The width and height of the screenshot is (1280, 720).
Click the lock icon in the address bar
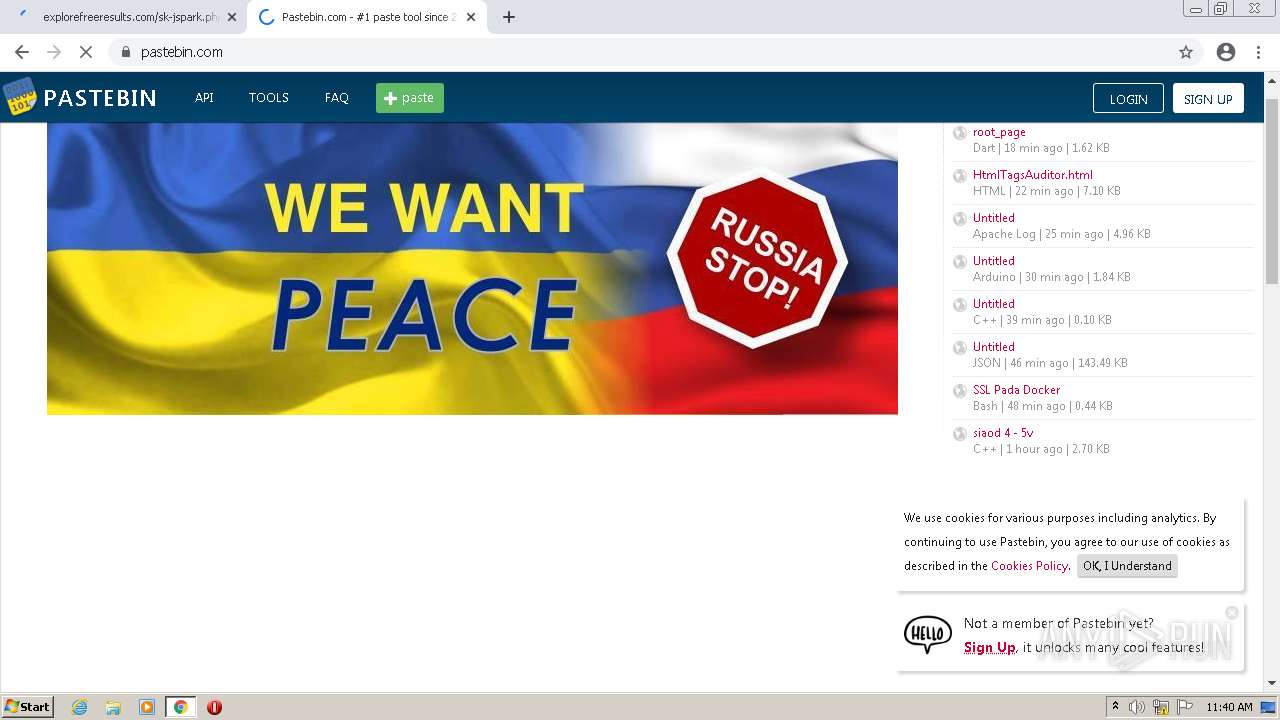(126, 52)
